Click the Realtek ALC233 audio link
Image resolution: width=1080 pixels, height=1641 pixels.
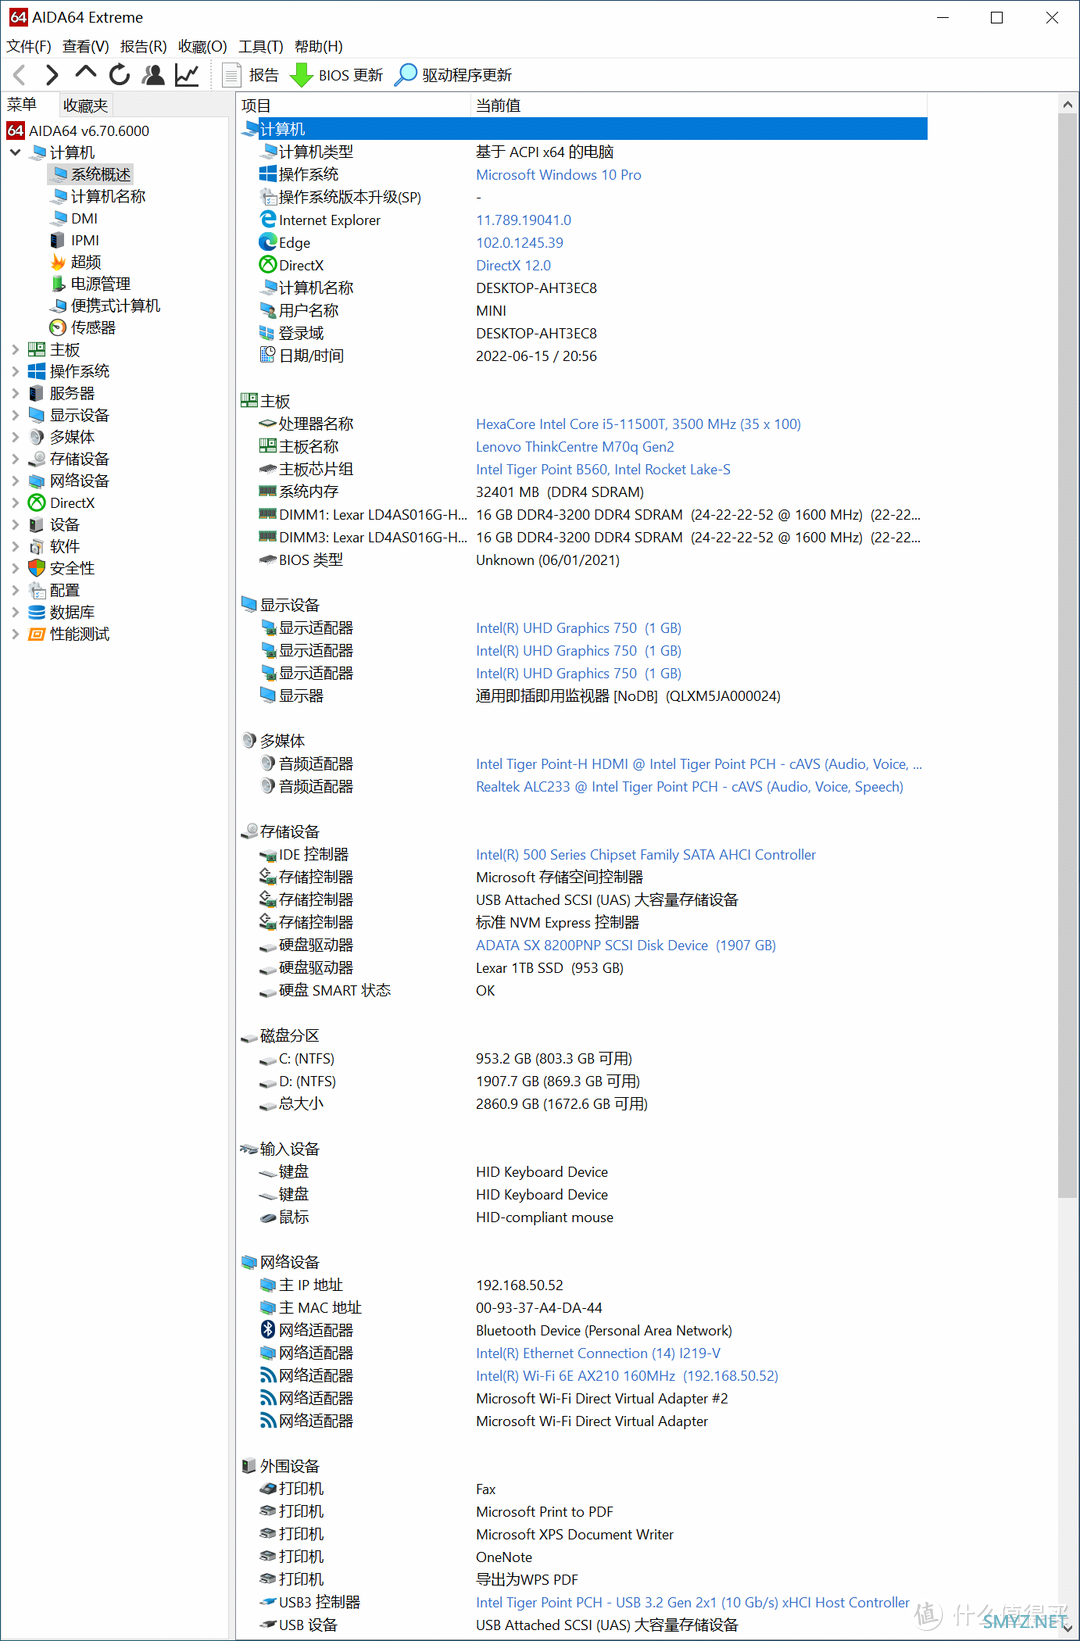point(689,786)
